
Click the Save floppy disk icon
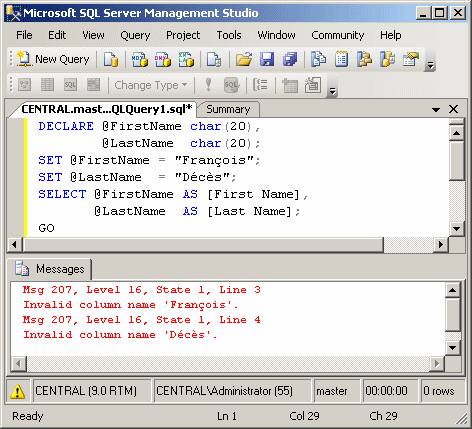tap(267, 59)
